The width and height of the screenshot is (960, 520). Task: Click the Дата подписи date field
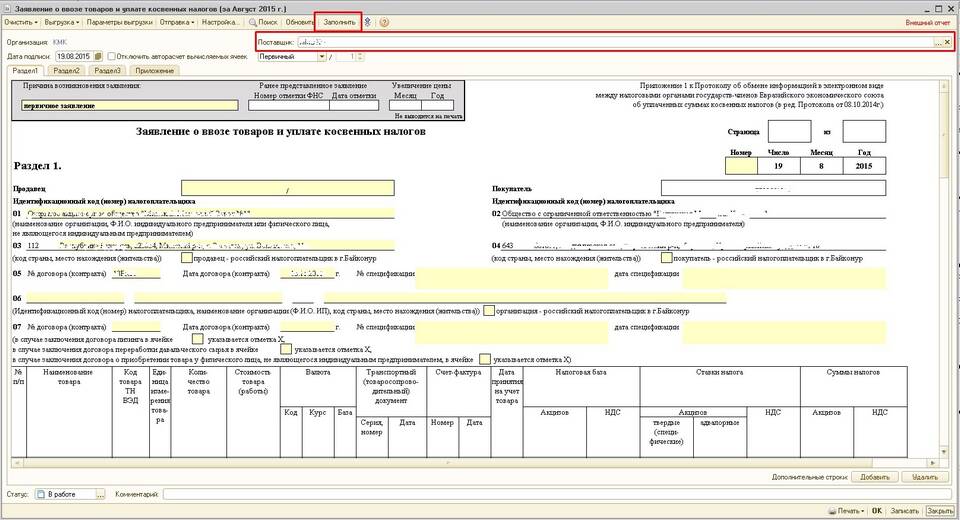pyautogui.click(x=74, y=56)
